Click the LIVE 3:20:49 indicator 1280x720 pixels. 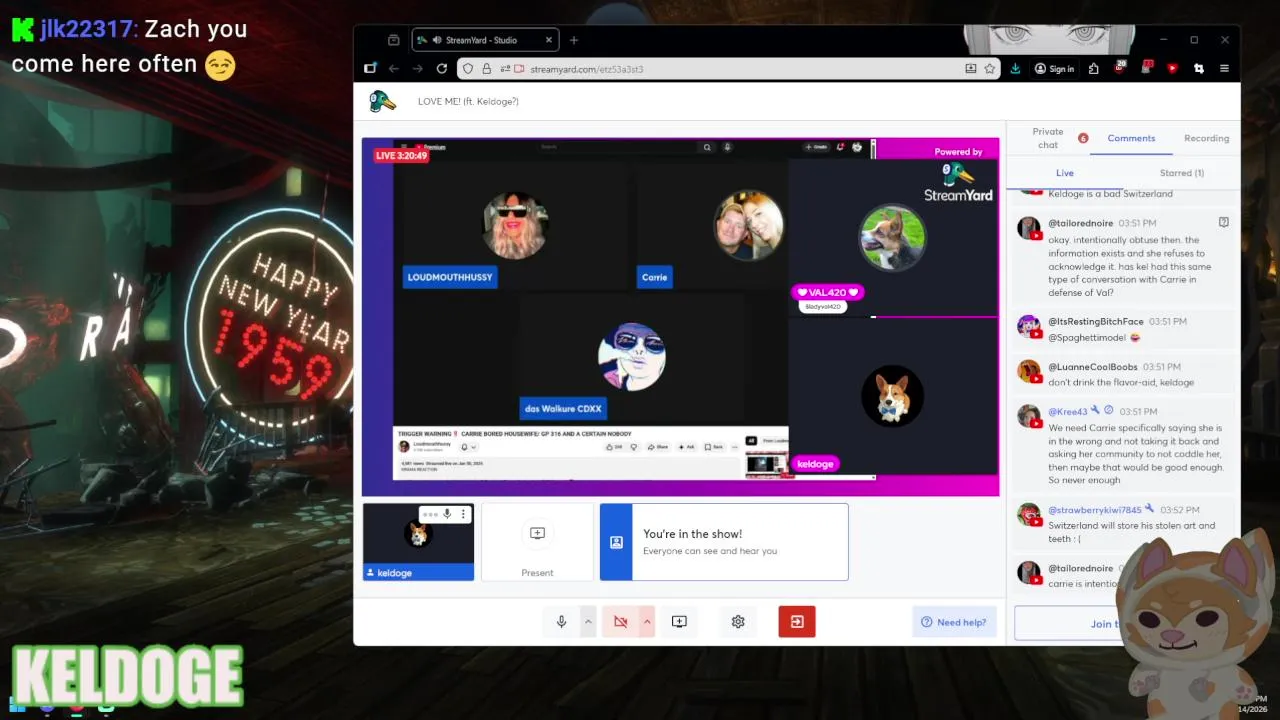pos(401,155)
